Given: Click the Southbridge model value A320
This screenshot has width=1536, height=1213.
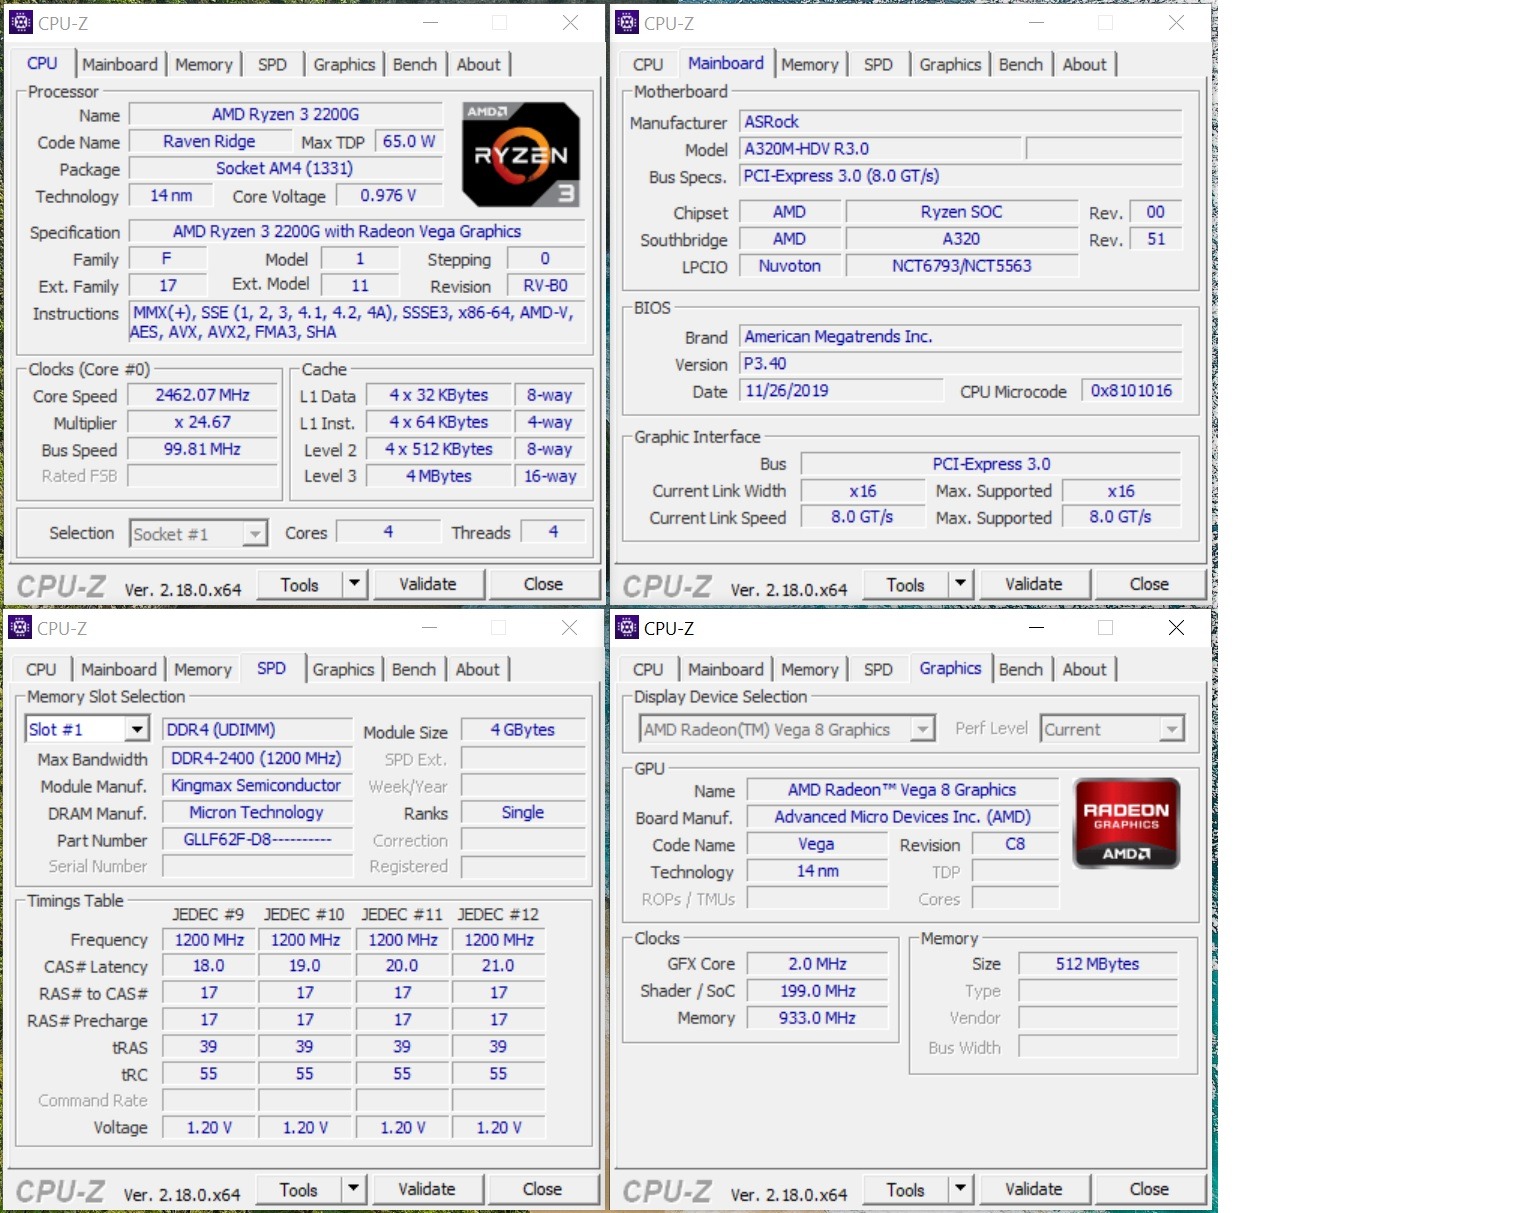Looking at the screenshot, I should pyautogui.click(x=962, y=238).
